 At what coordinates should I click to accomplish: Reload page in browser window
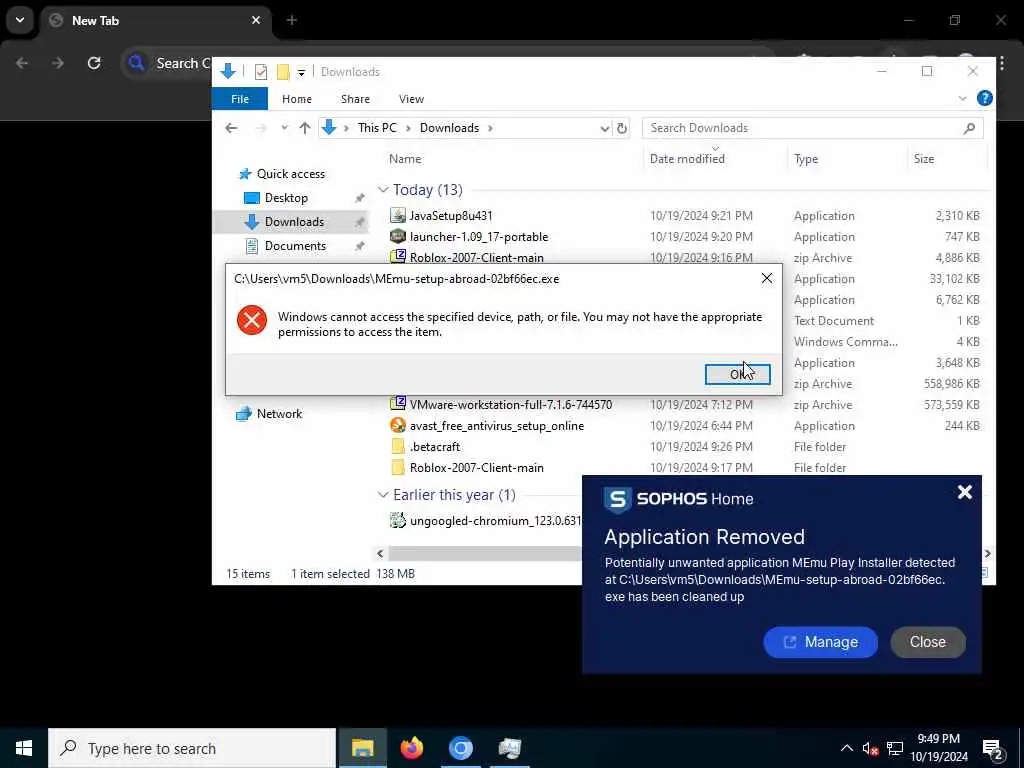coord(94,63)
